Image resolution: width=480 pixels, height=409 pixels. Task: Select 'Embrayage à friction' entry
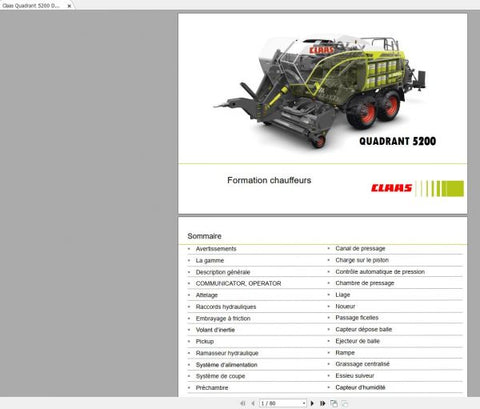pos(223,318)
